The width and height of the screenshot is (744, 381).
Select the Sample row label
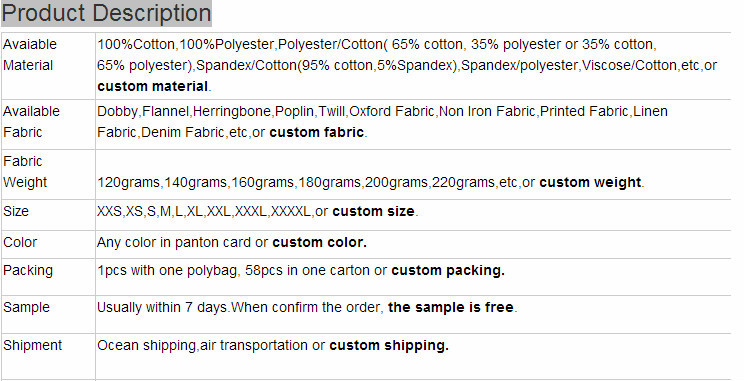point(27,307)
